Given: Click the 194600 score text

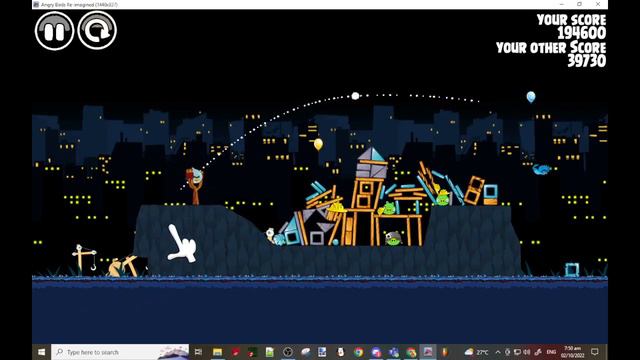Looking at the screenshot, I should click(582, 33).
